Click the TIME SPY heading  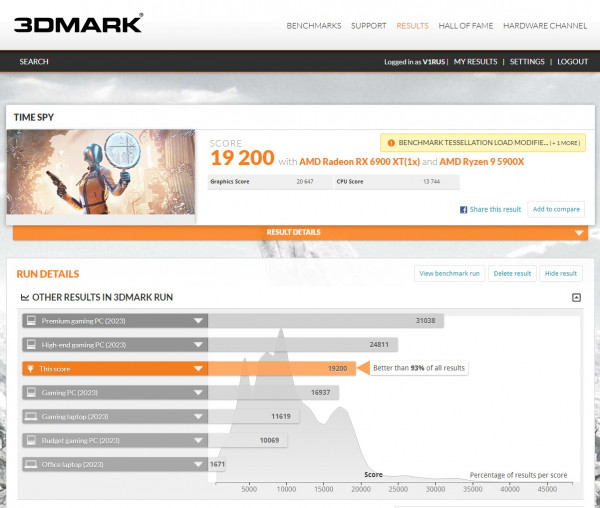point(34,117)
